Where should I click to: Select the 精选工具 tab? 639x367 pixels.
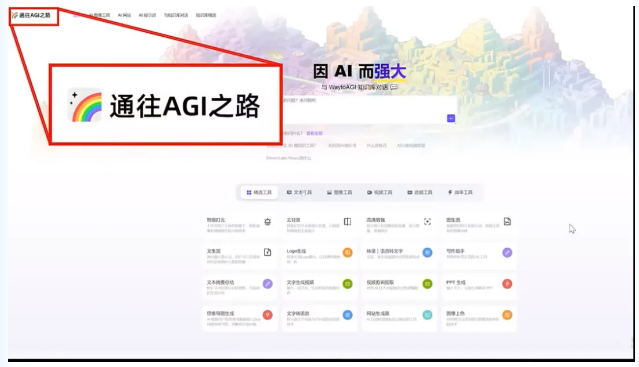259,192
